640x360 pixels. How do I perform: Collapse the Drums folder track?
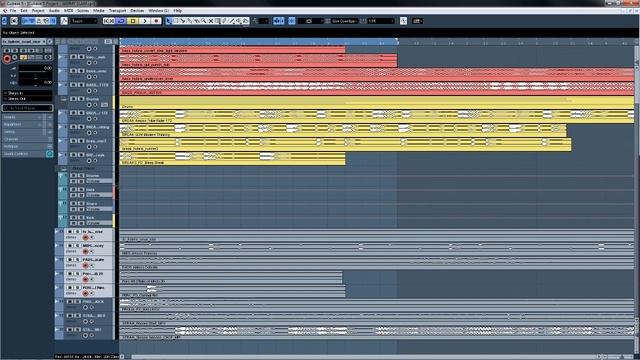pyautogui.click(x=64, y=99)
